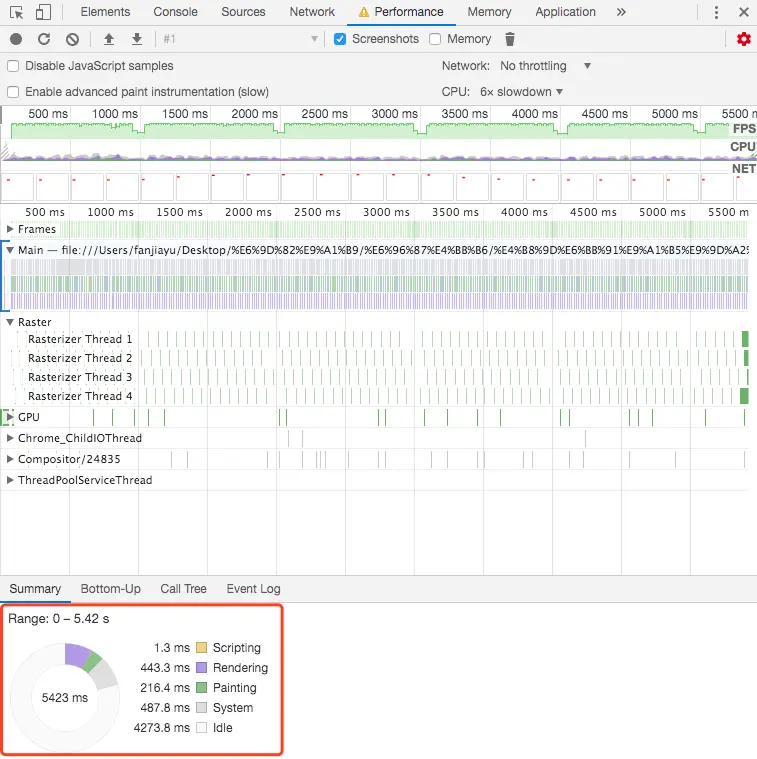The height and width of the screenshot is (759, 757).
Task: Activate the inspect element picker icon
Action: (x=16, y=12)
